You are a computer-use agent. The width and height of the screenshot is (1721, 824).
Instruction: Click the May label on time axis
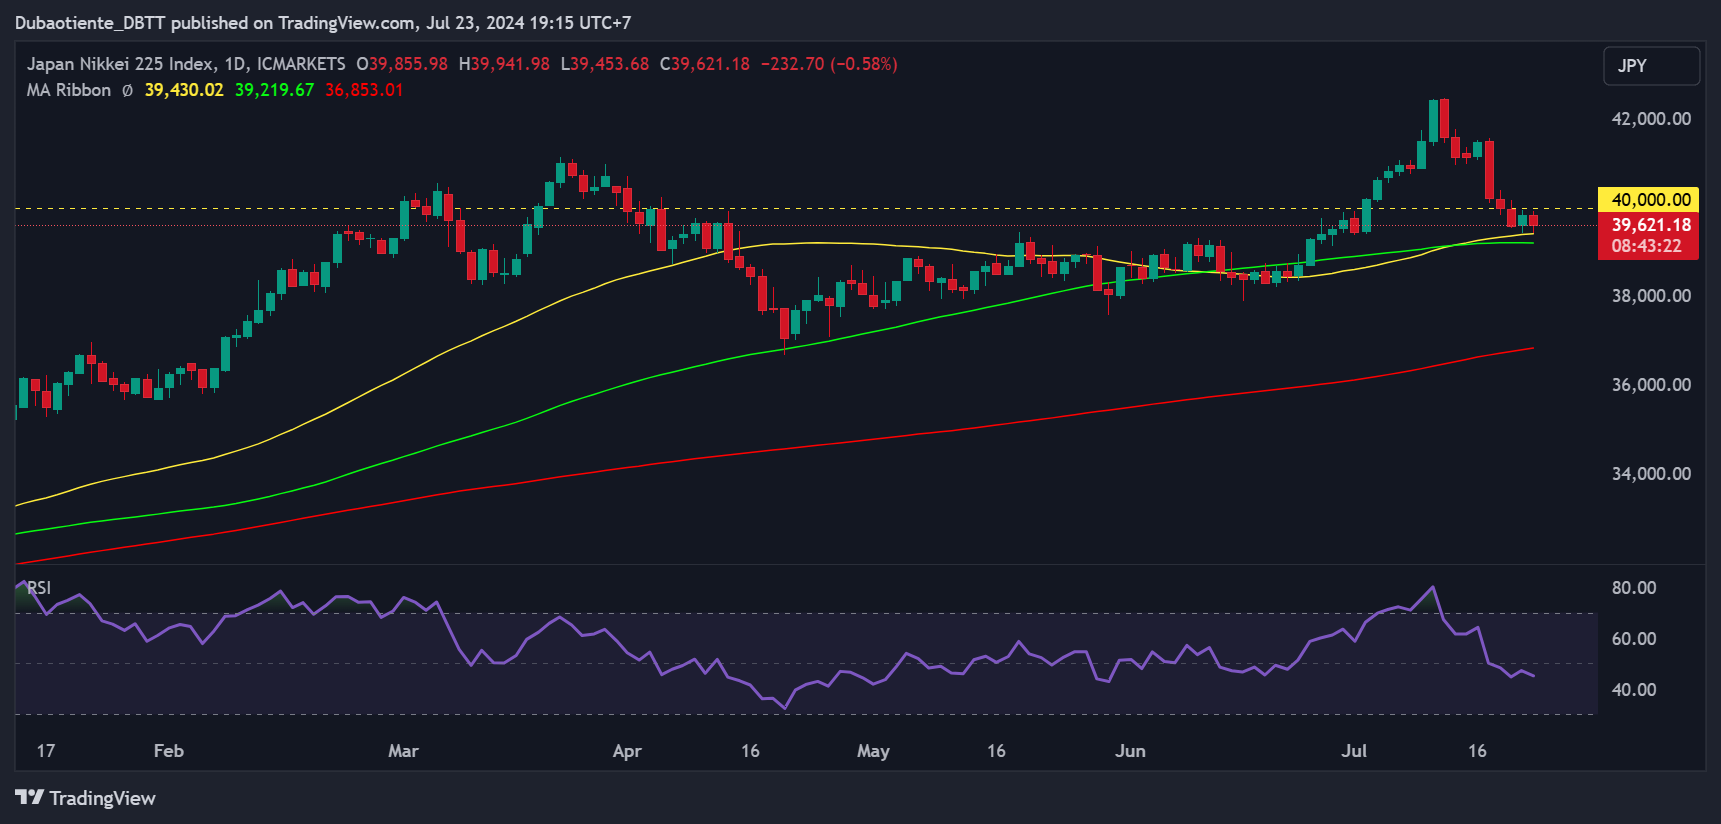(873, 751)
